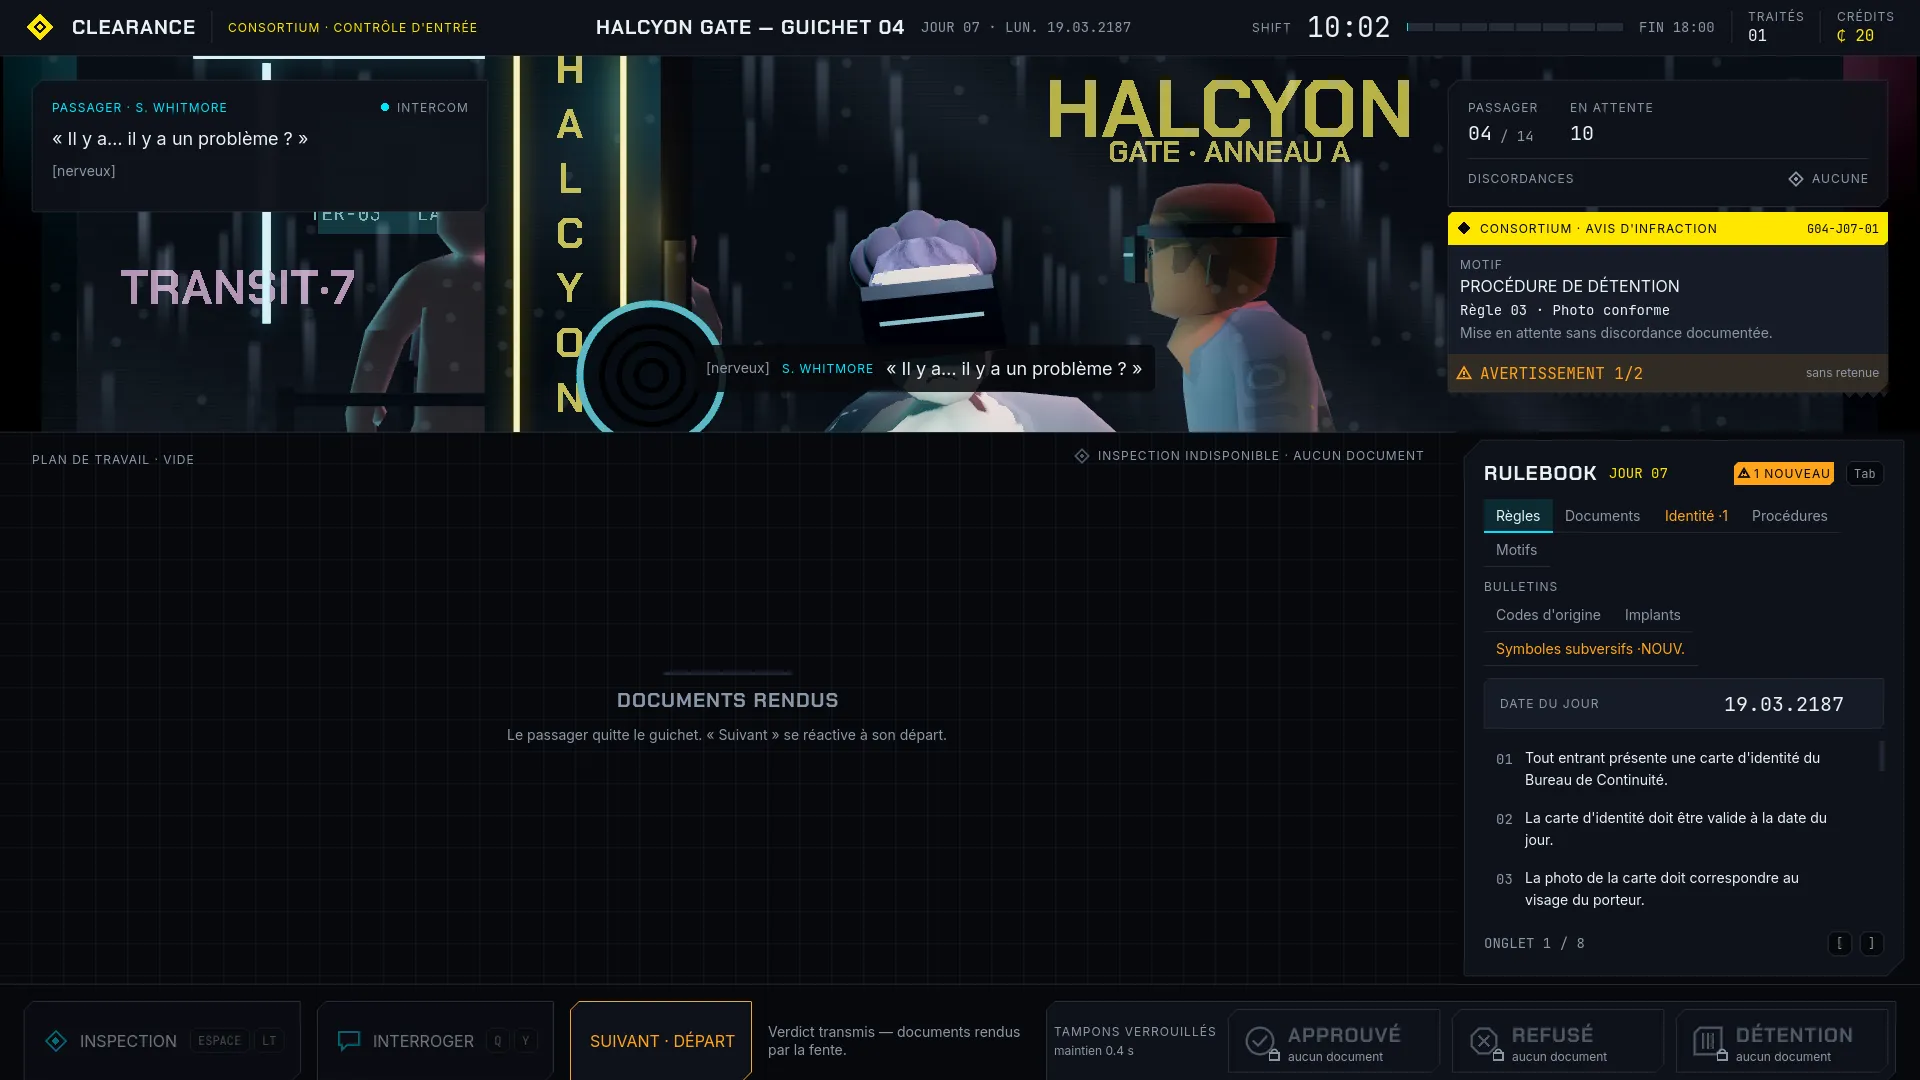
Task: Click the shift progress bar in header
Action: click(x=1514, y=27)
